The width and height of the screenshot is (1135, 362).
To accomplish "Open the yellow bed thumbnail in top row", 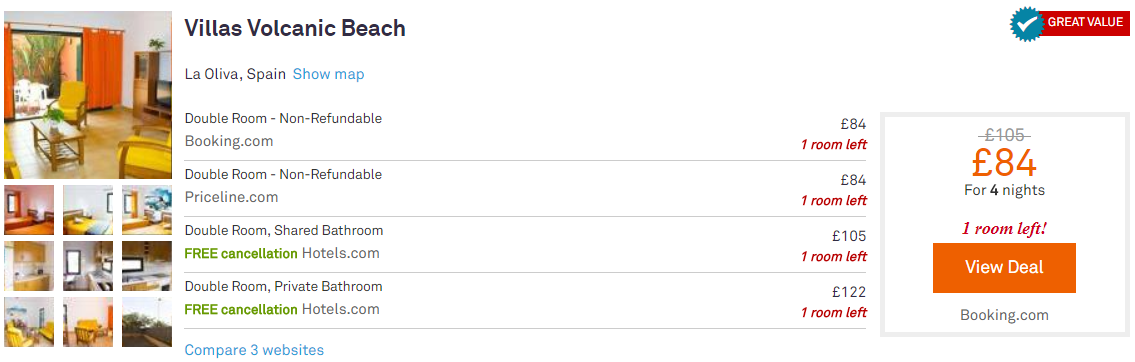I will click(x=88, y=210).
